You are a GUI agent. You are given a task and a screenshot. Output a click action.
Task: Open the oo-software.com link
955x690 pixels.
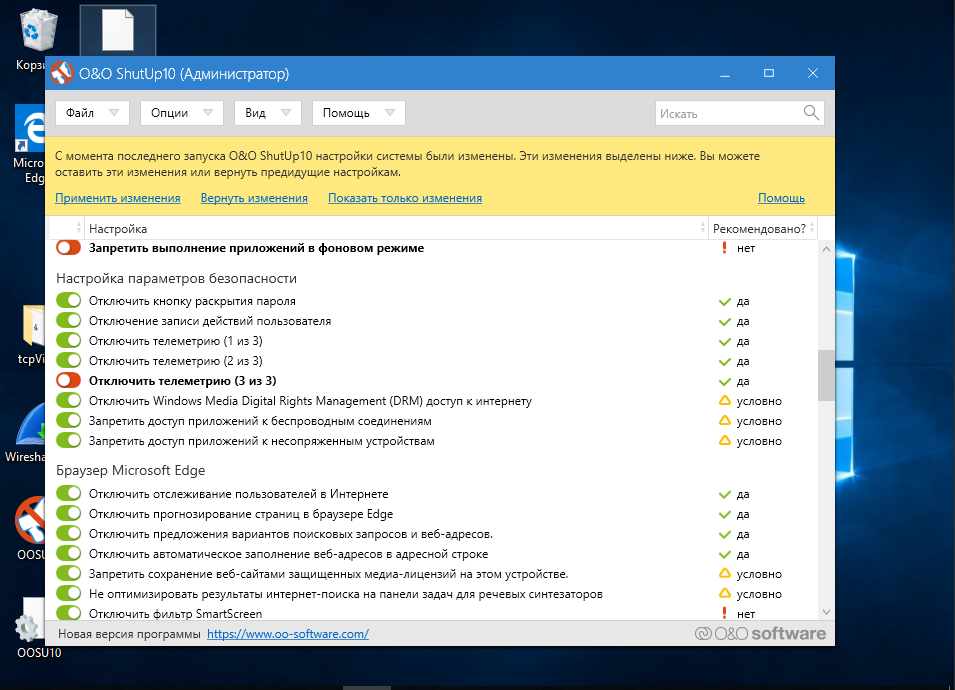pyautogui.click(x=287, y=634)
